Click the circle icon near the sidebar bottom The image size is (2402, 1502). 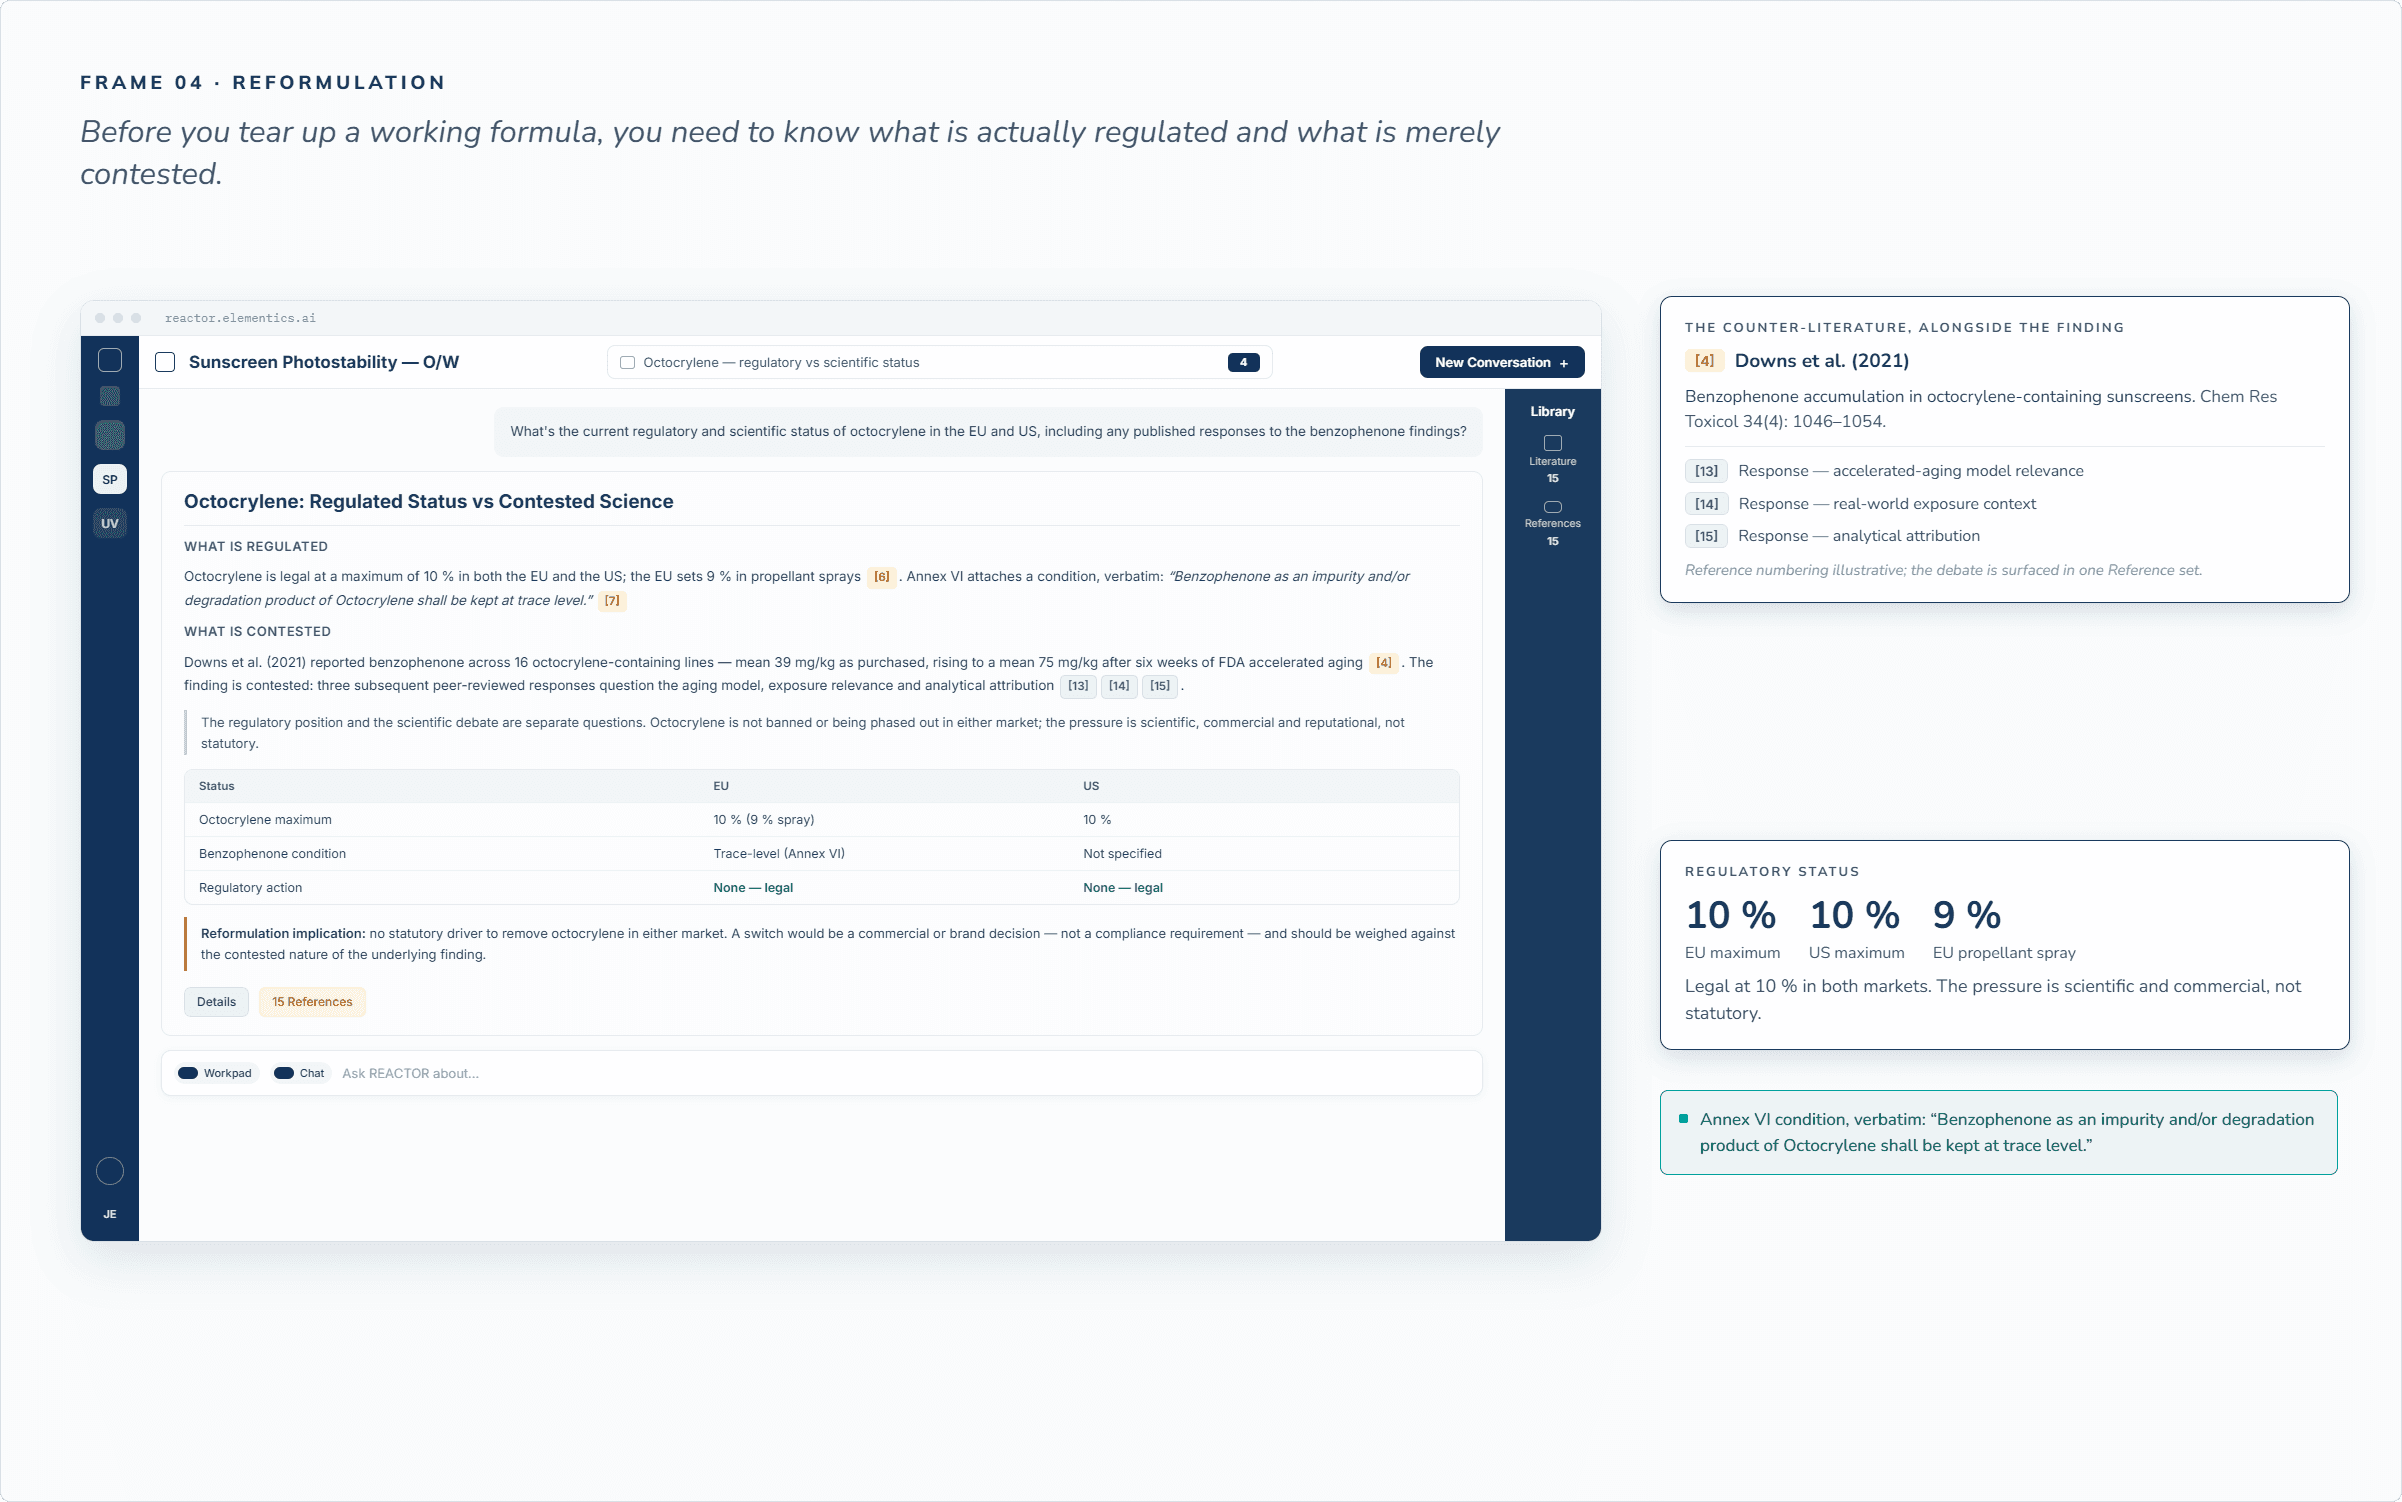pyautogui.click(x=110, y=1171)
